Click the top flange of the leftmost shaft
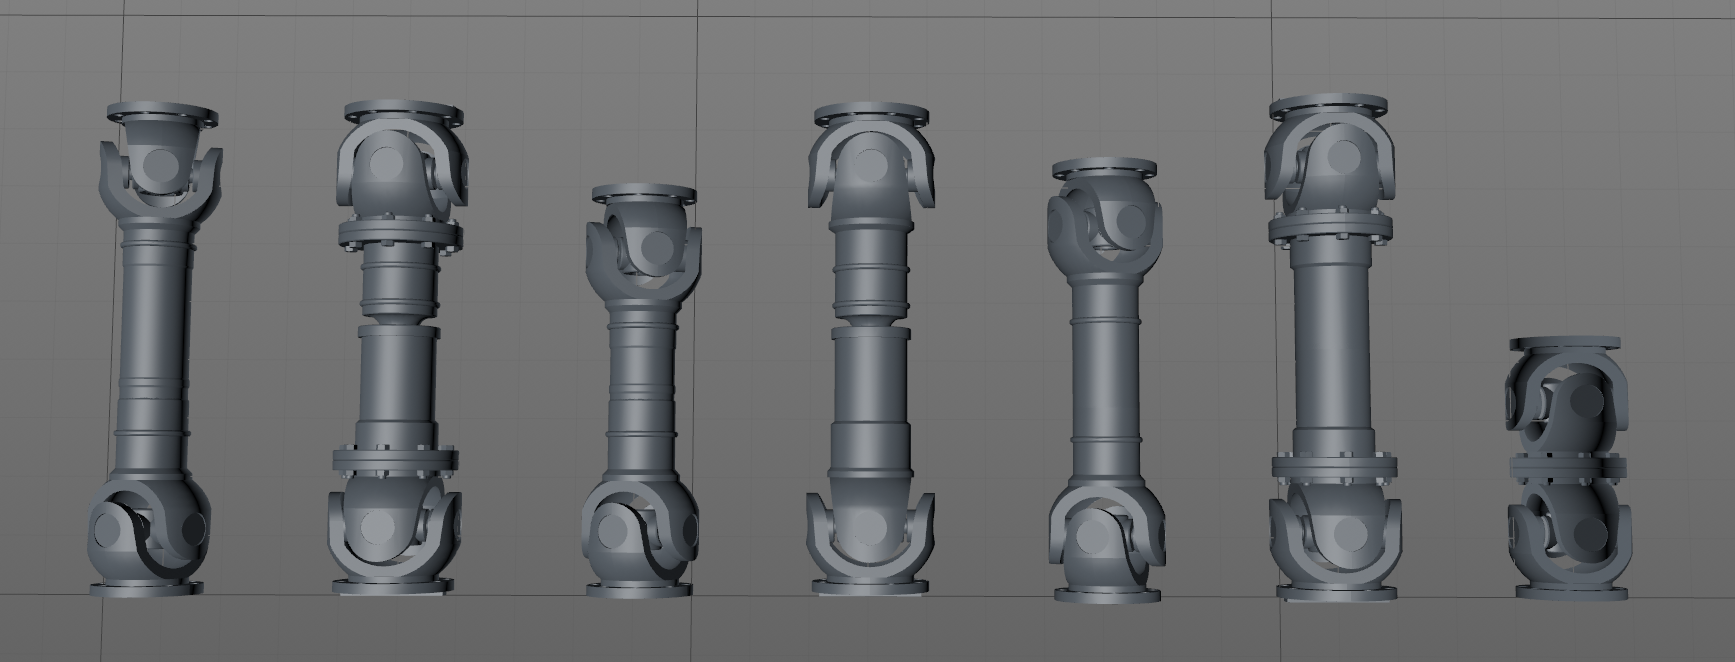 (162, 112)
